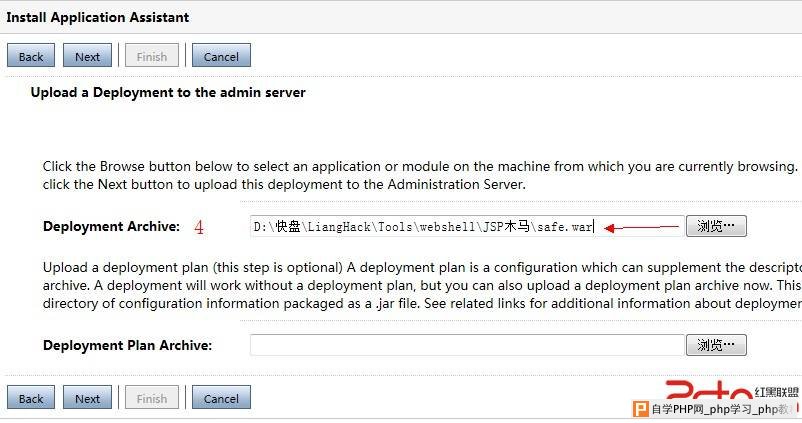
Task: Focus the Deployment Archive path field
Action: click(x=467, y=226)
